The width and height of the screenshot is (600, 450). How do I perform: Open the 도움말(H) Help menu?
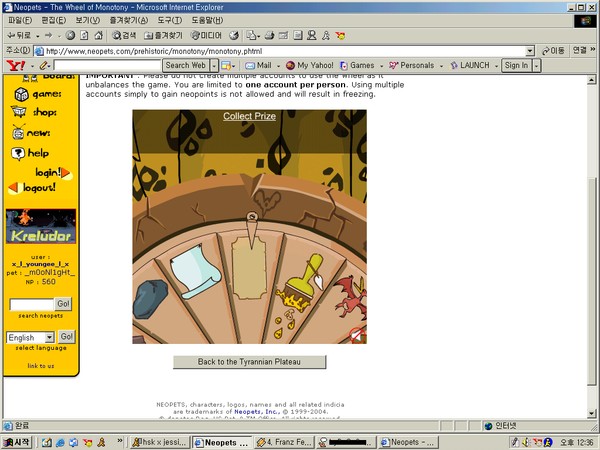pos(207,20)
